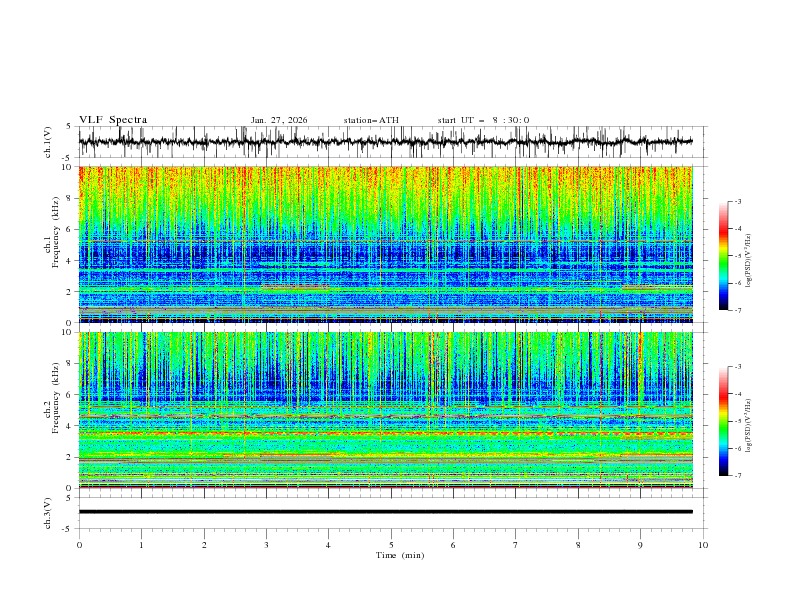Click the lower PSD color scale bar
Viewport: 792px width, 612px height.
pos(724,421)
